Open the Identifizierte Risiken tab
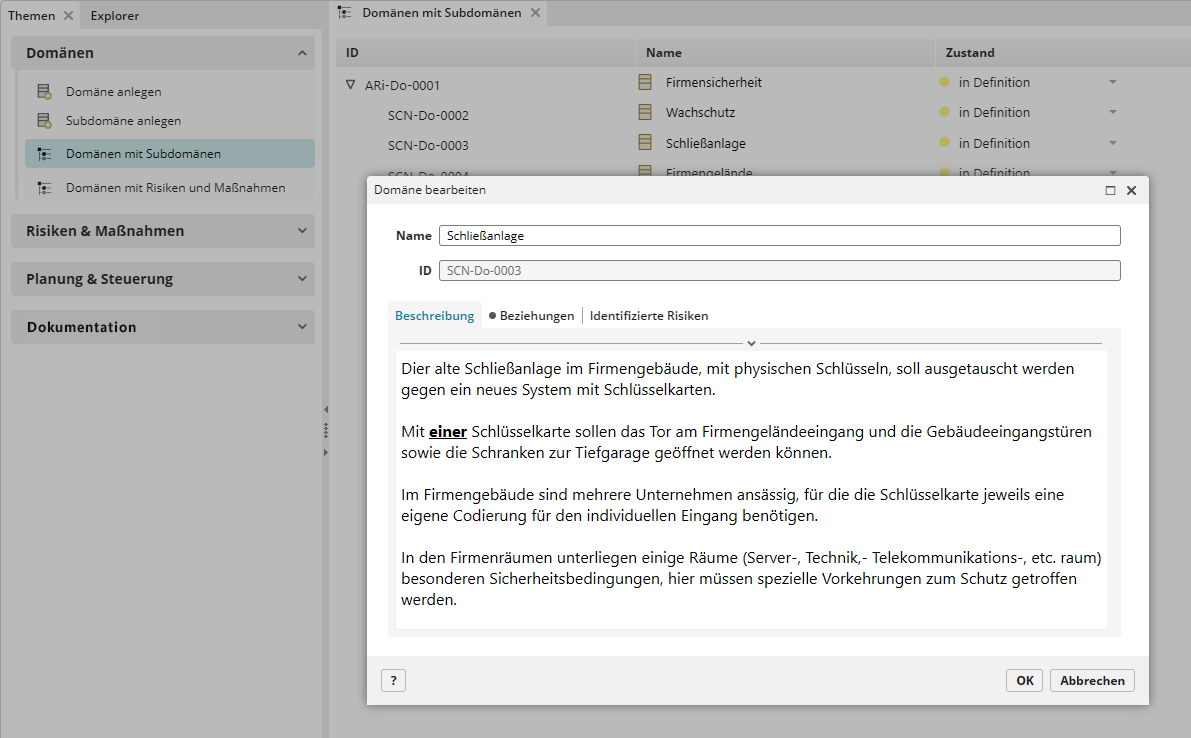The image size is (1191, 738). coord(649,316)
